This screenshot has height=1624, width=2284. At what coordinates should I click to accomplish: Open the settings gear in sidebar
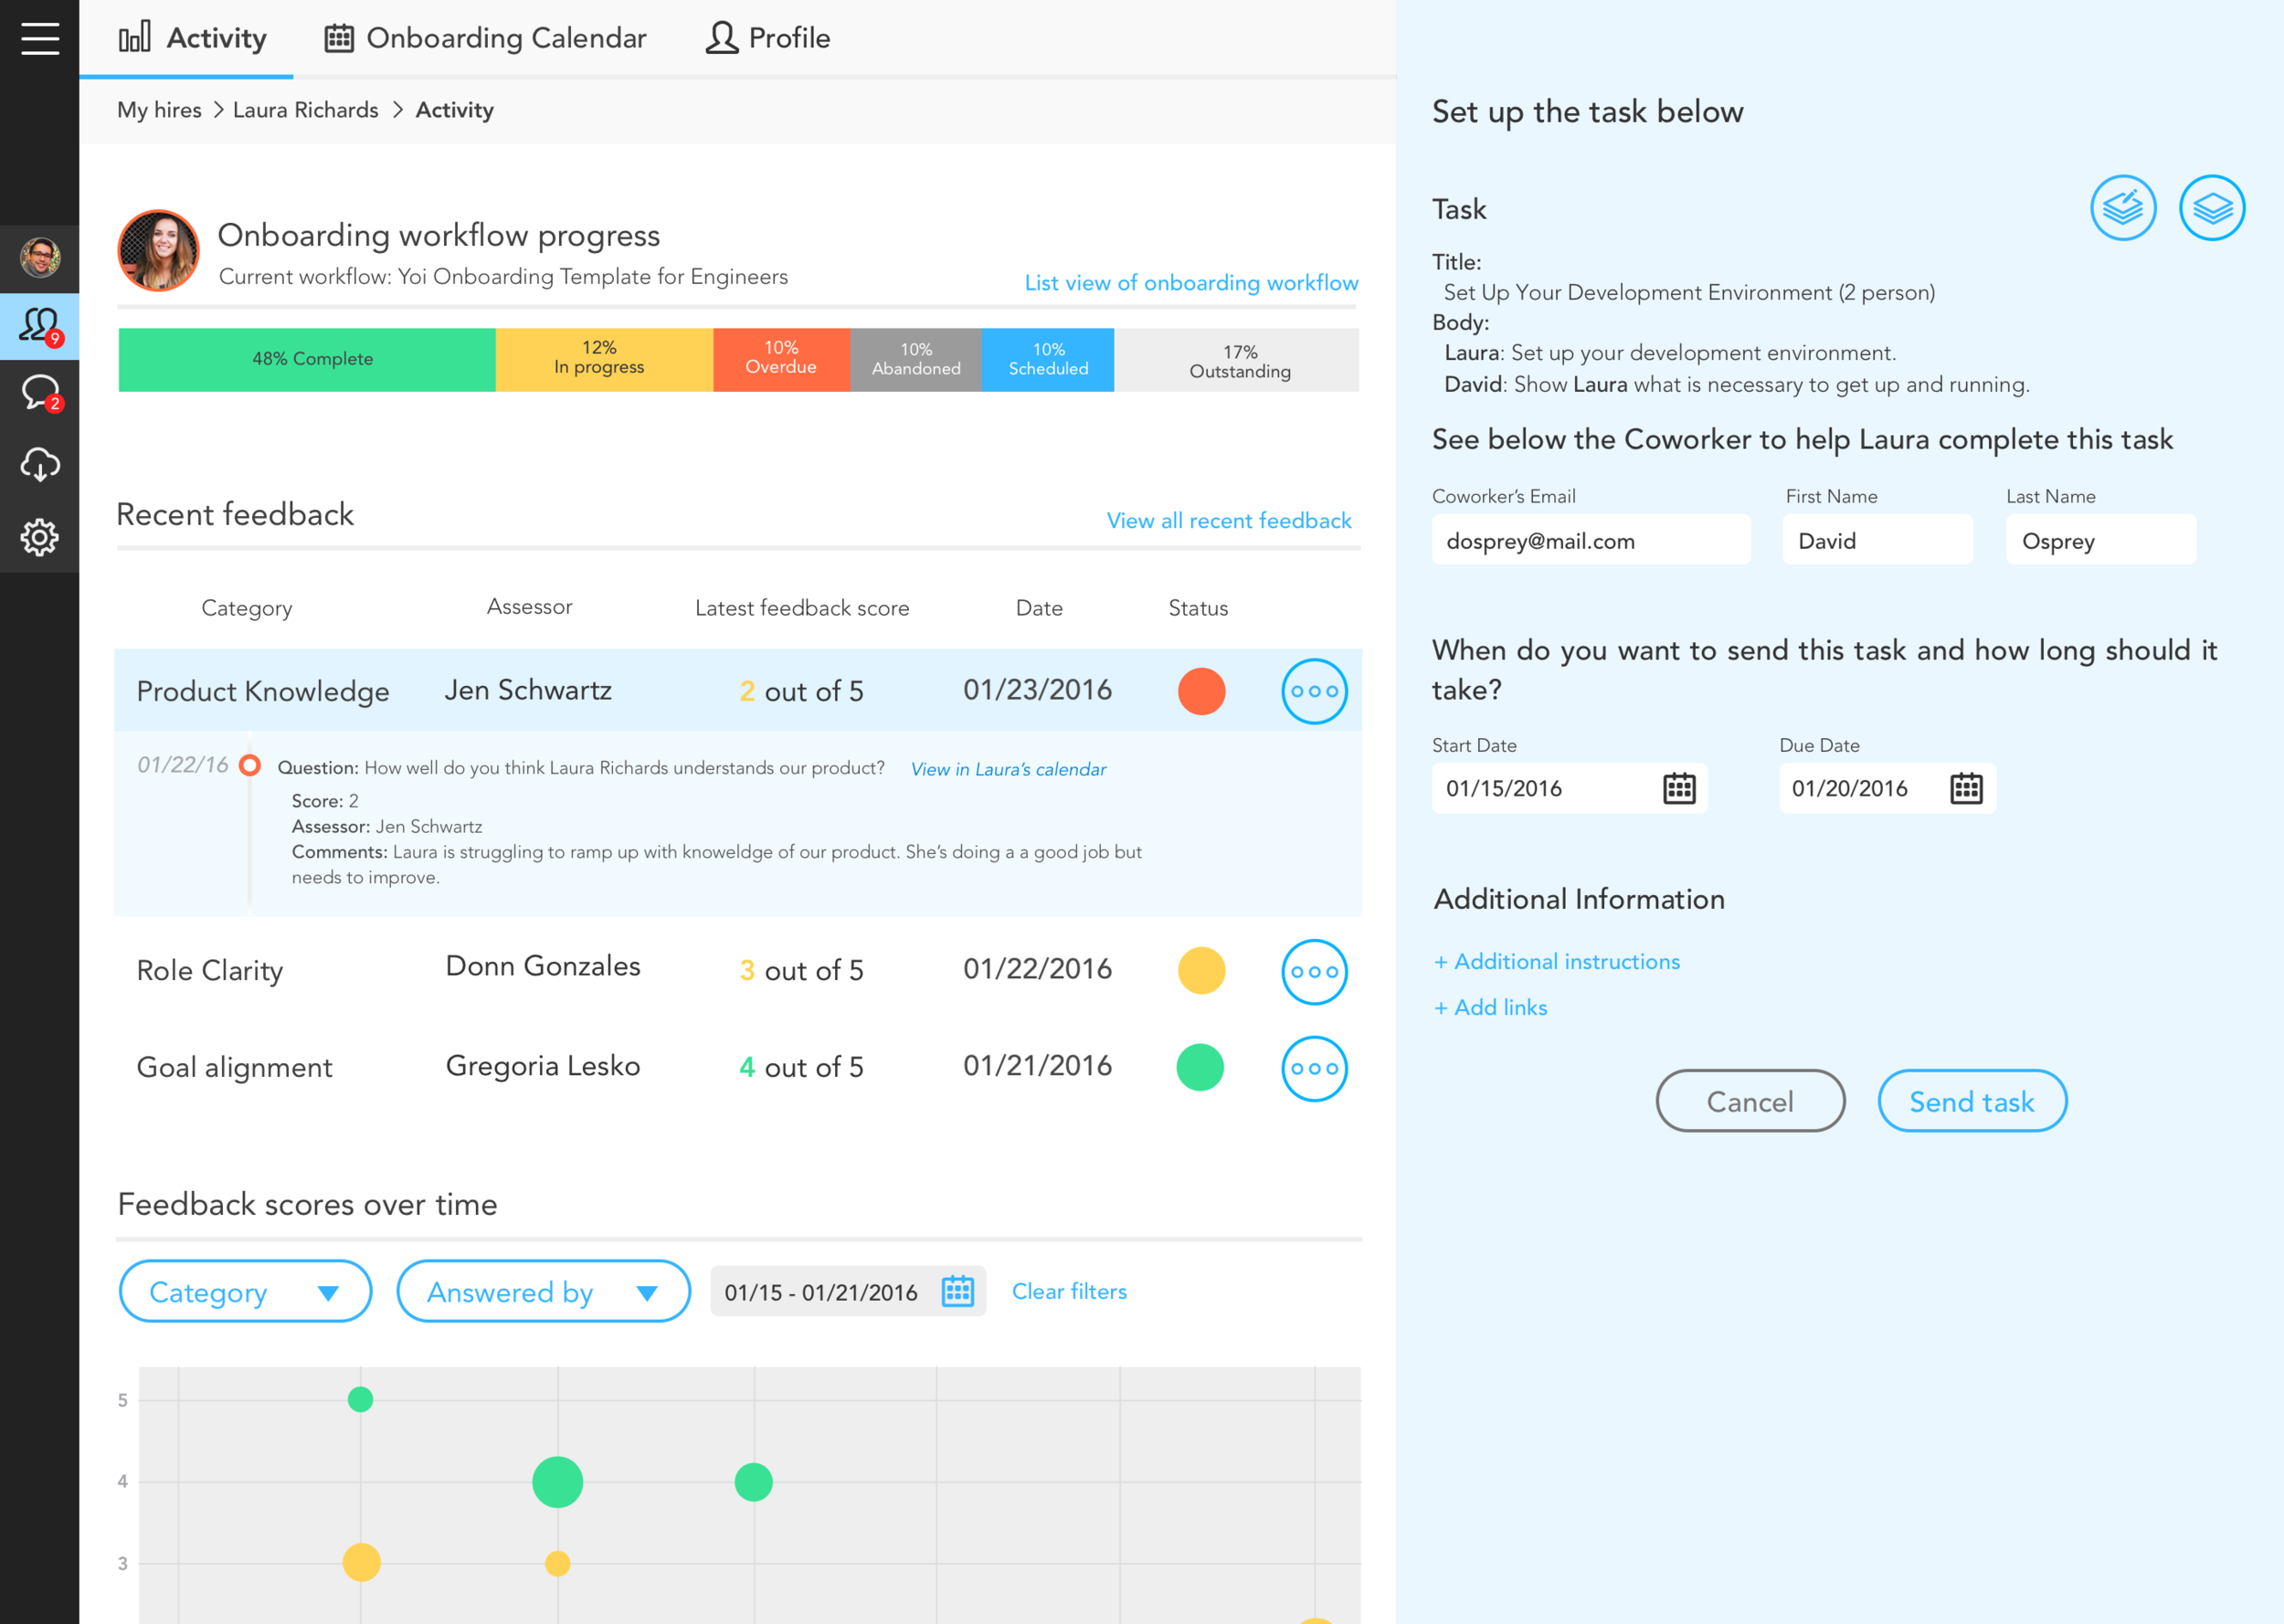(39, 537)
